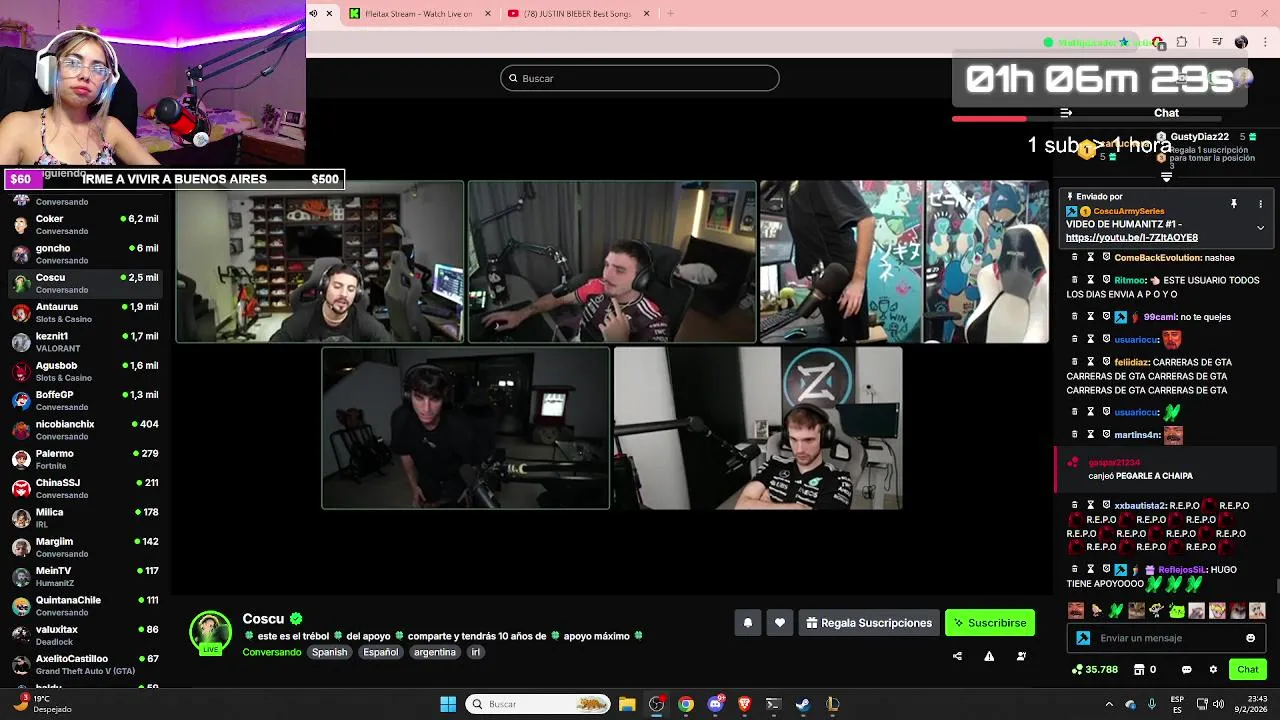
Task: Open Discord from the taskbar
Action: 715,704
